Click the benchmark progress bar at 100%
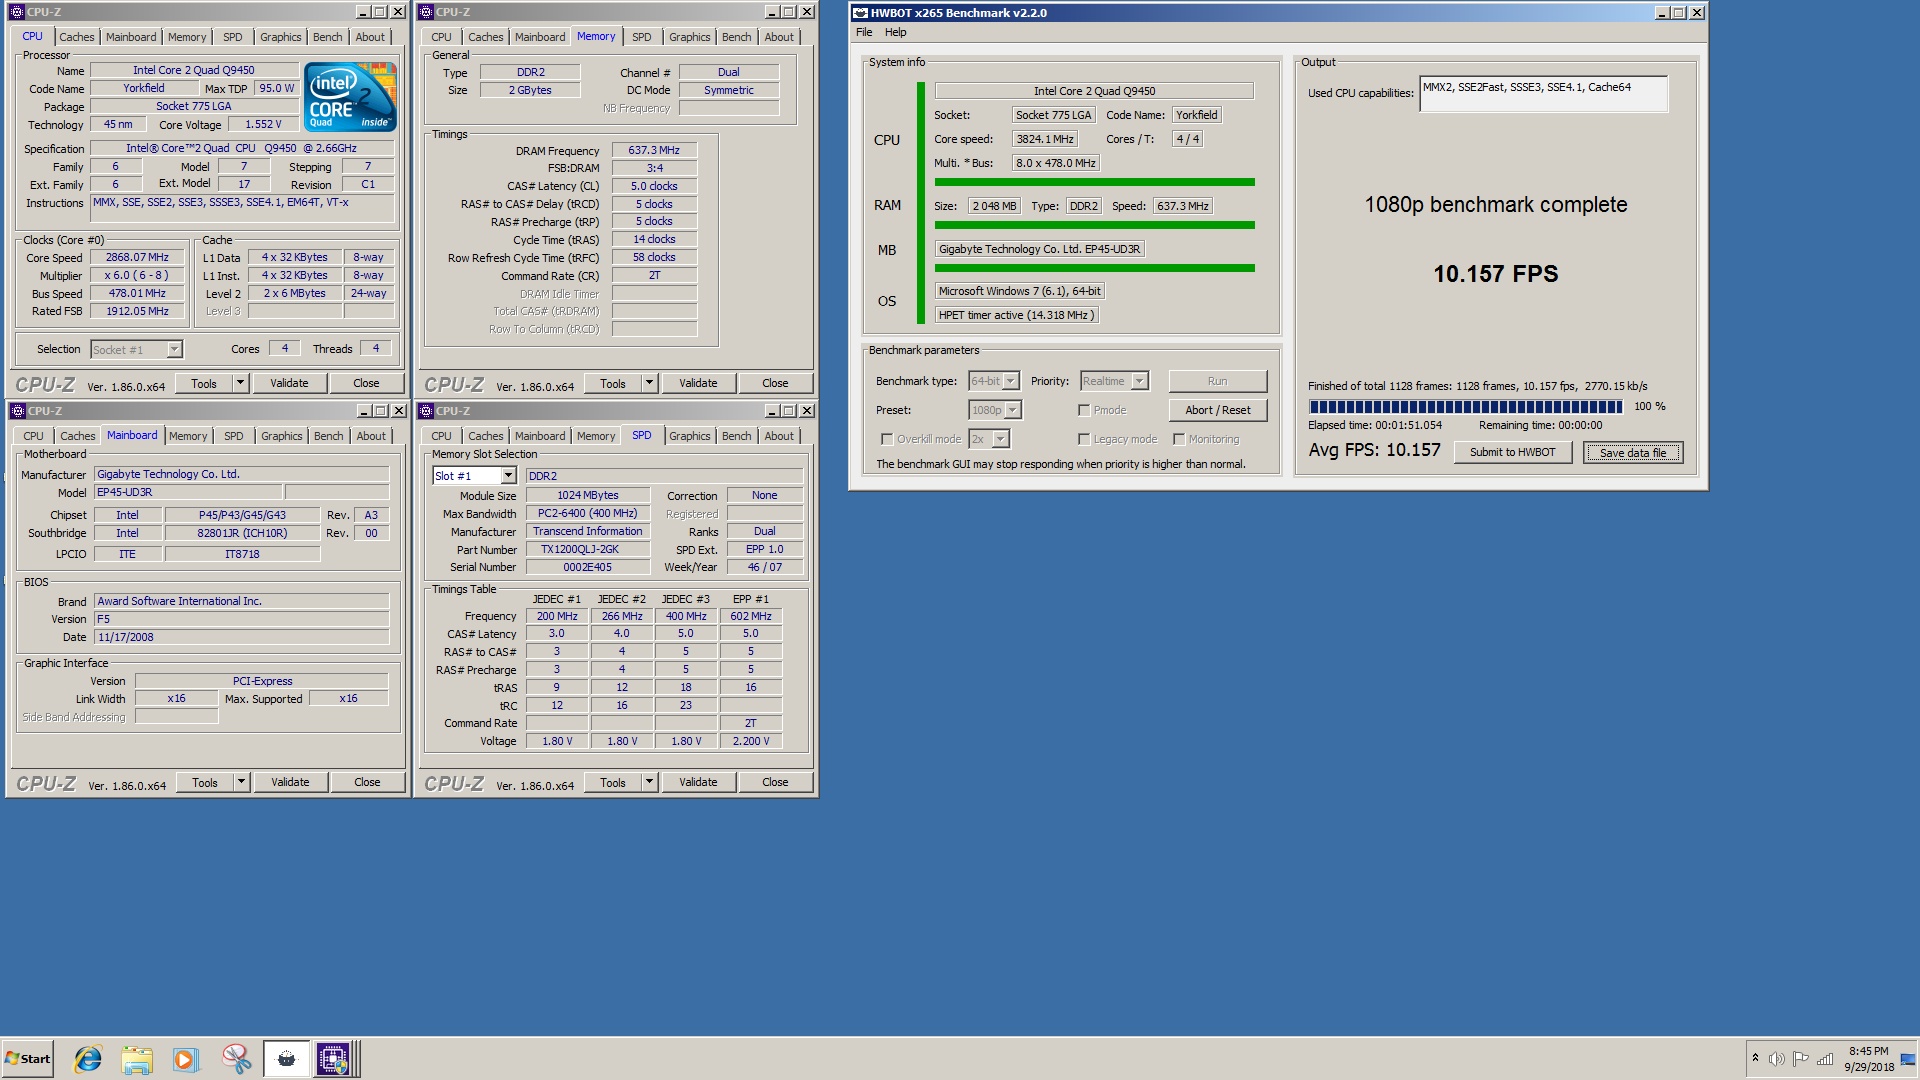The height and width of the screenshot is (1080, 1920). [x=1465, y=407]
